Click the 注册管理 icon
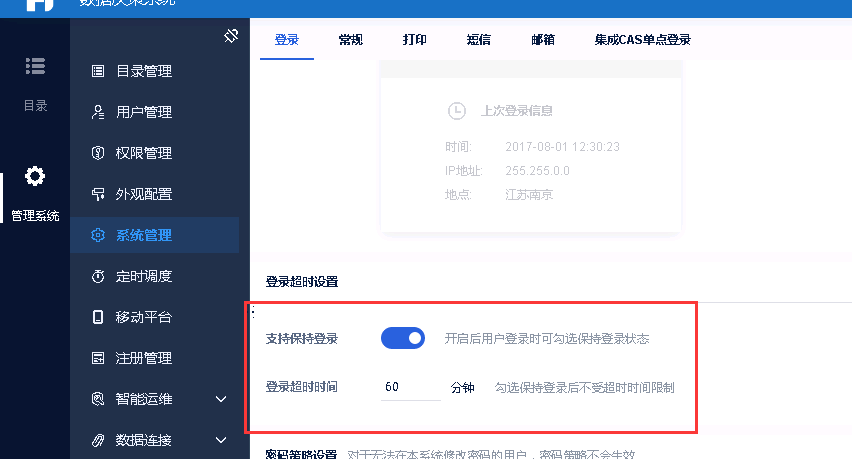 (98, 358)
